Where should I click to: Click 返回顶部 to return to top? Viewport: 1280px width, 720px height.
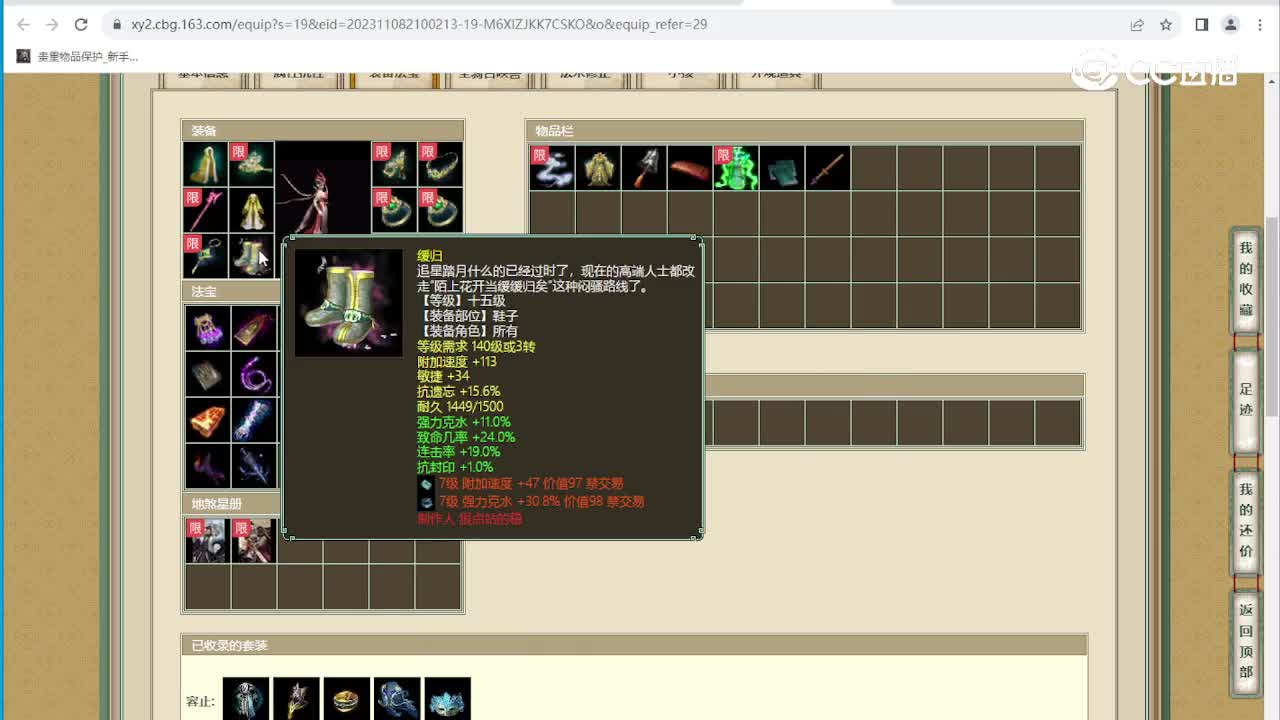point(1246,641)
